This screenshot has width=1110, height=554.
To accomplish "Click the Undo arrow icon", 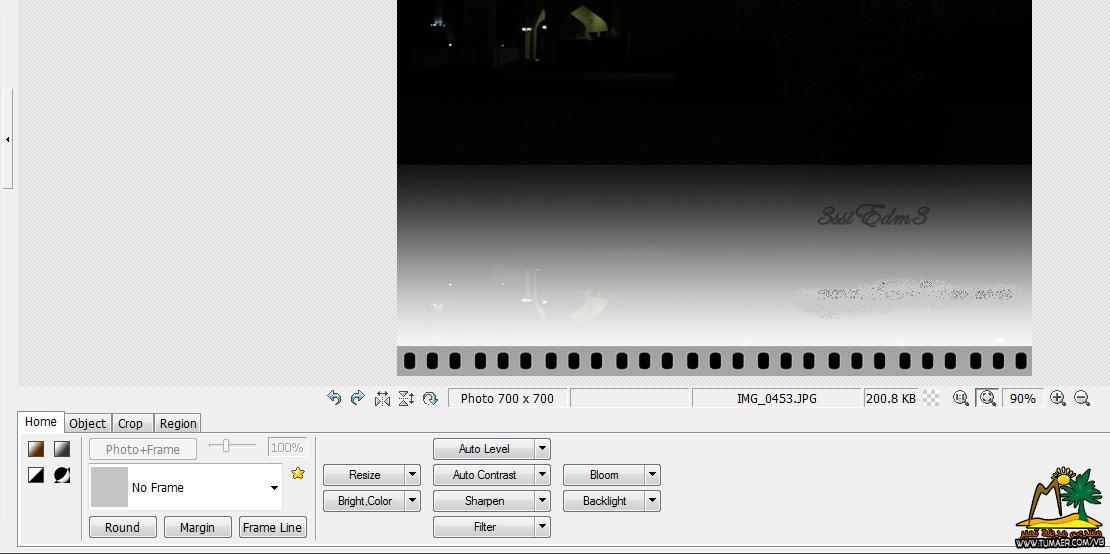I will 334,398.
